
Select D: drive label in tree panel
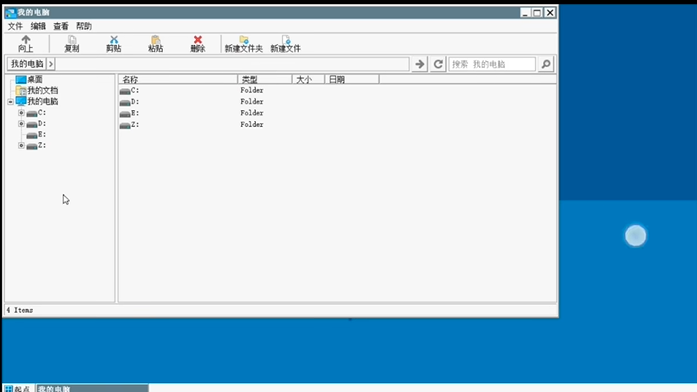coord(42,124)
